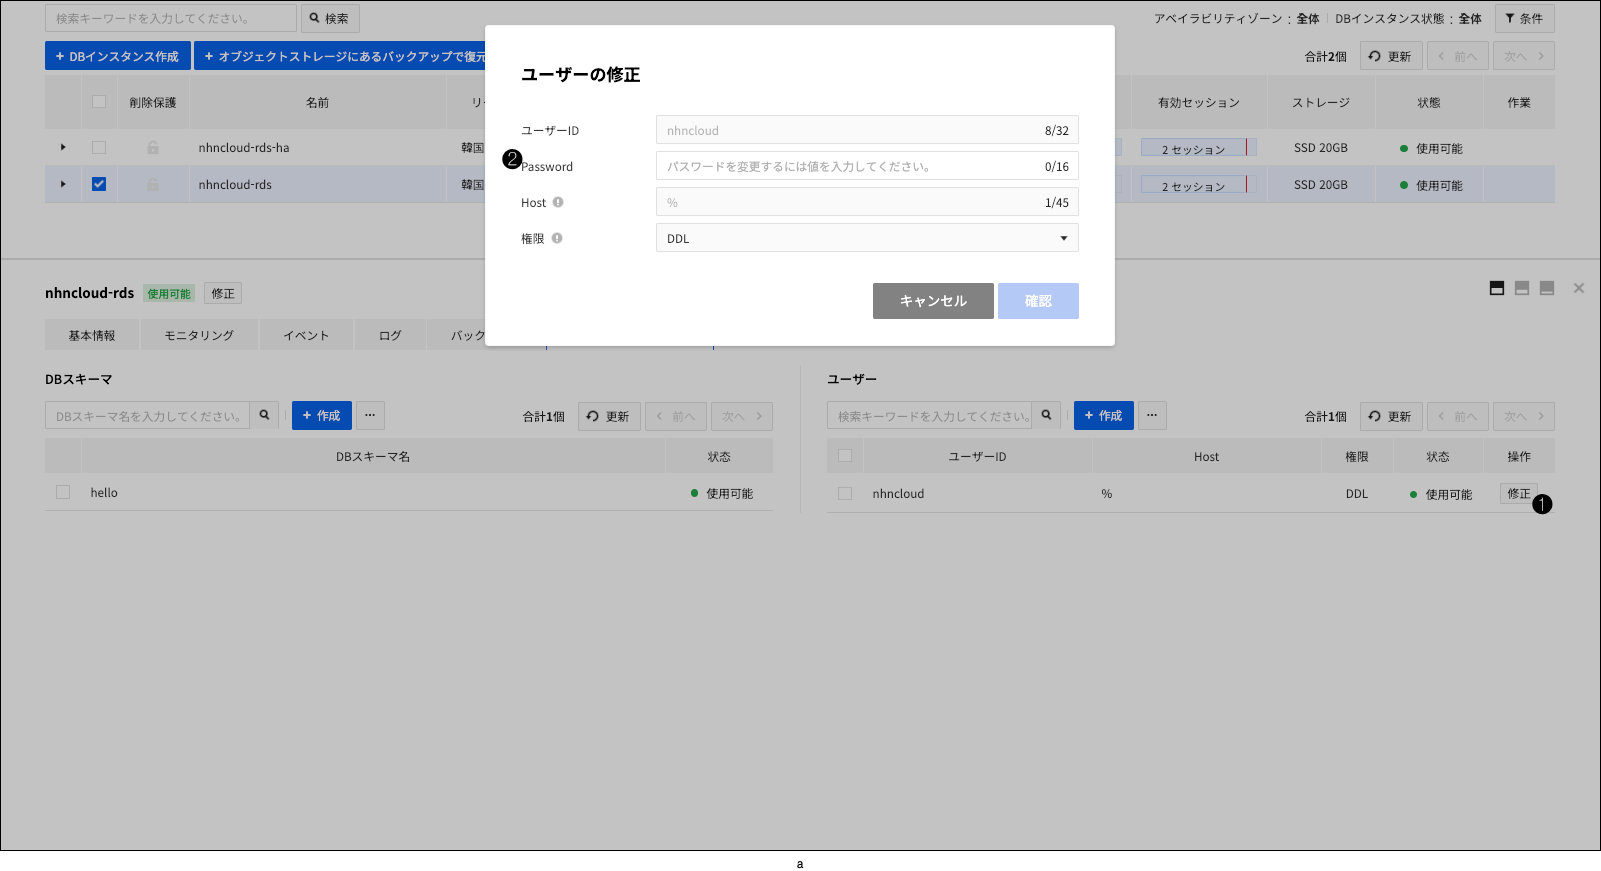
Task: Click the search magnifier in DBスキーマ panel
Action: click(x=264, y=415)
